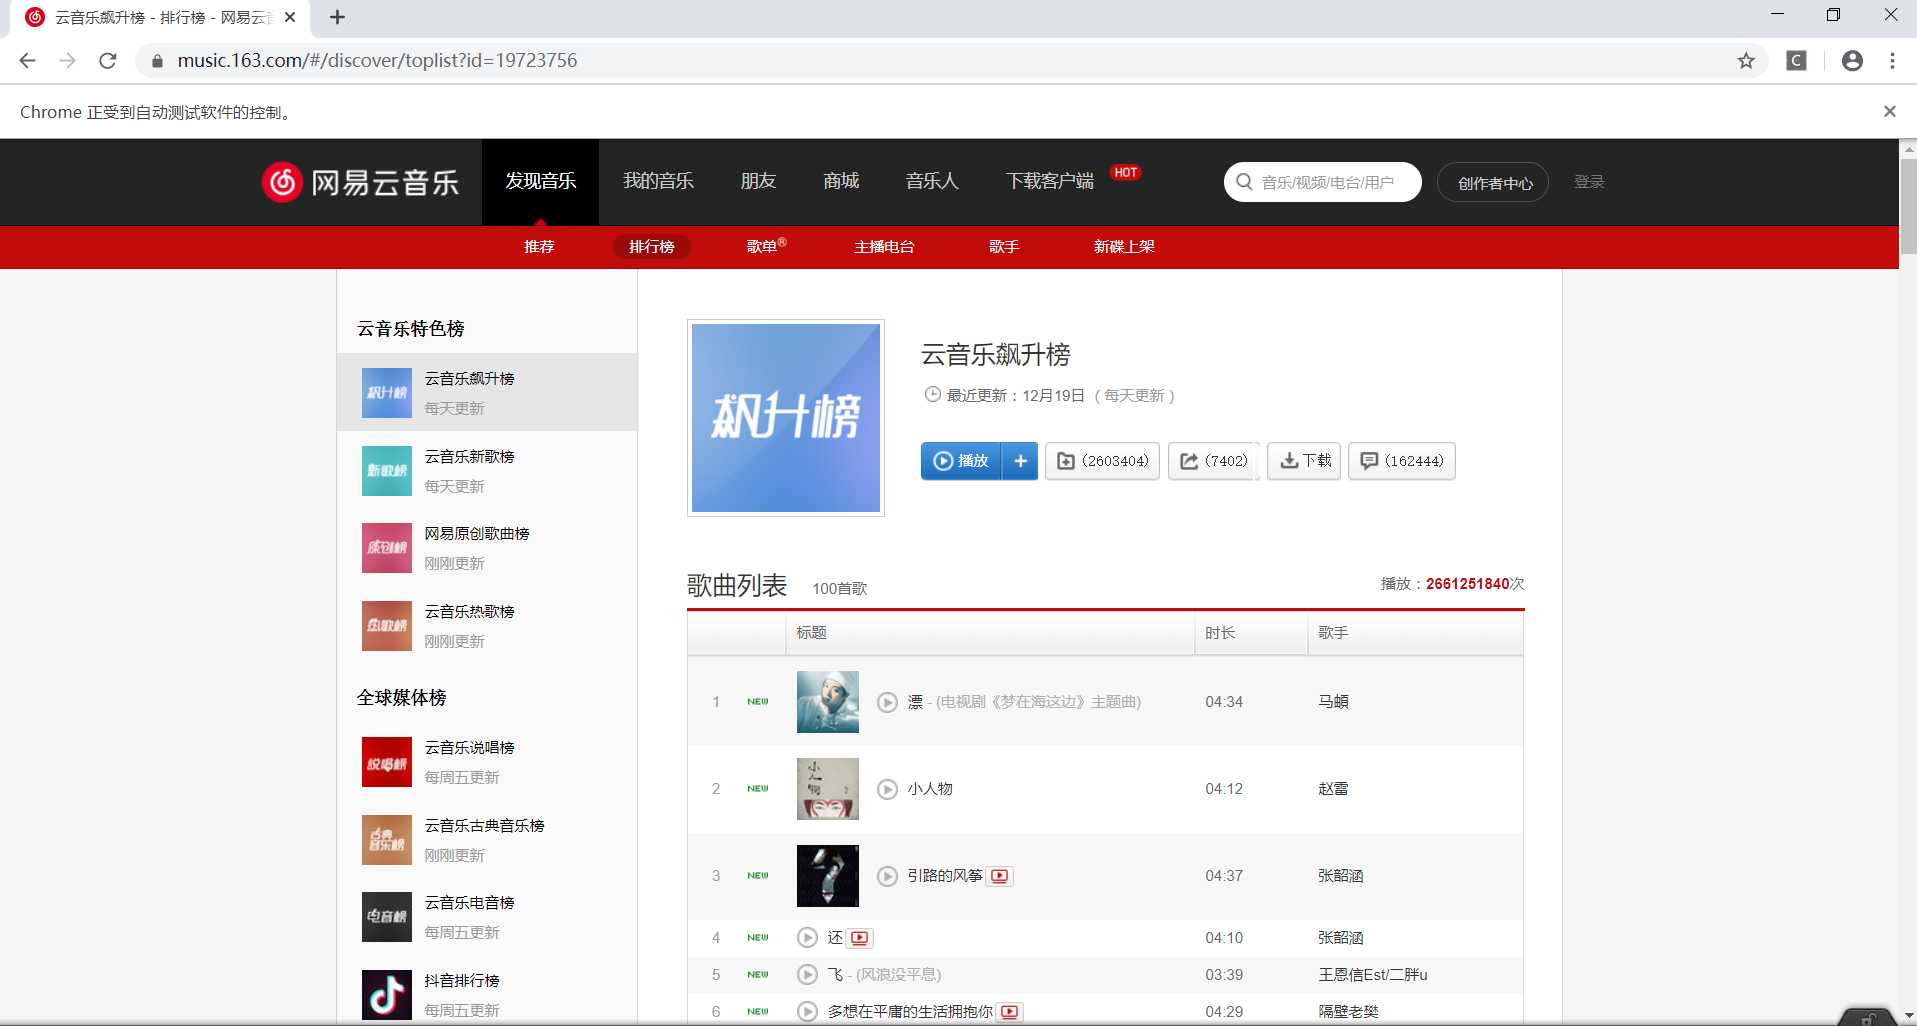Play song 还 with its play icon

pyautogui.click(x=807, y=938)
